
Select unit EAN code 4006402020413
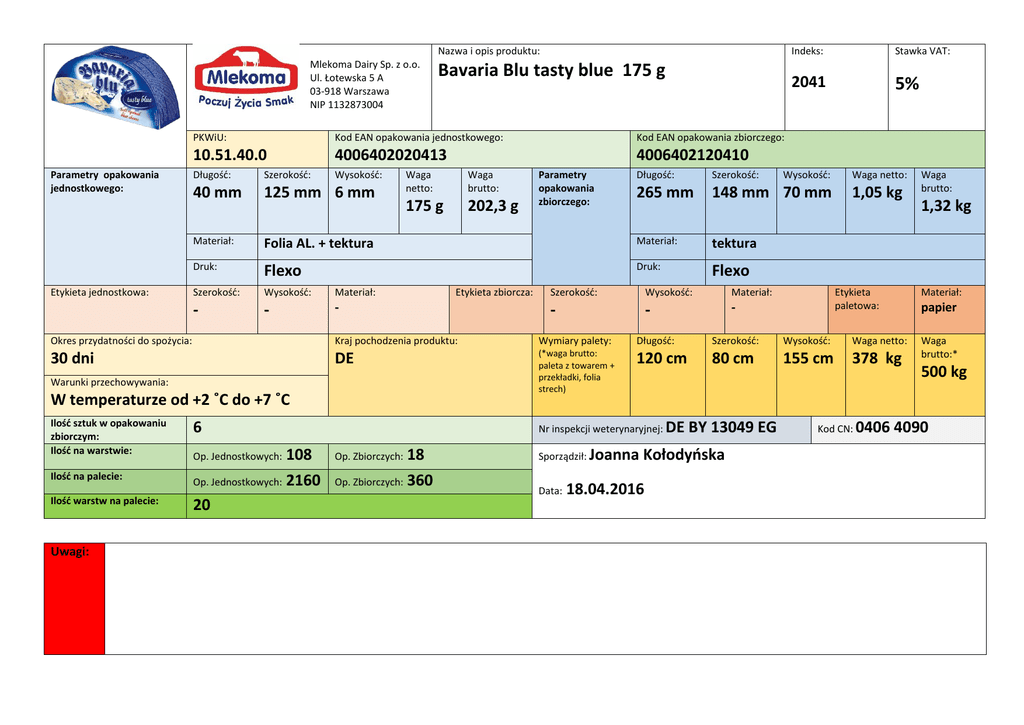click(390, 155)
